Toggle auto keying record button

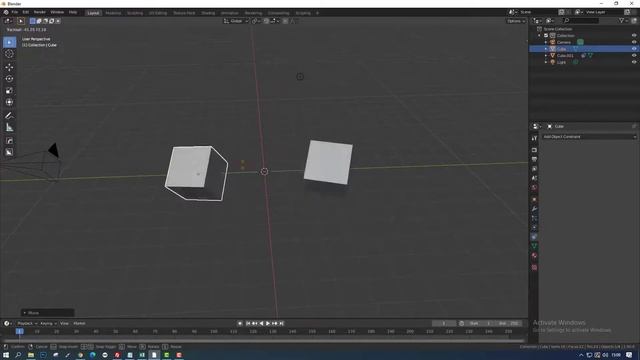[x=240, y=323]
